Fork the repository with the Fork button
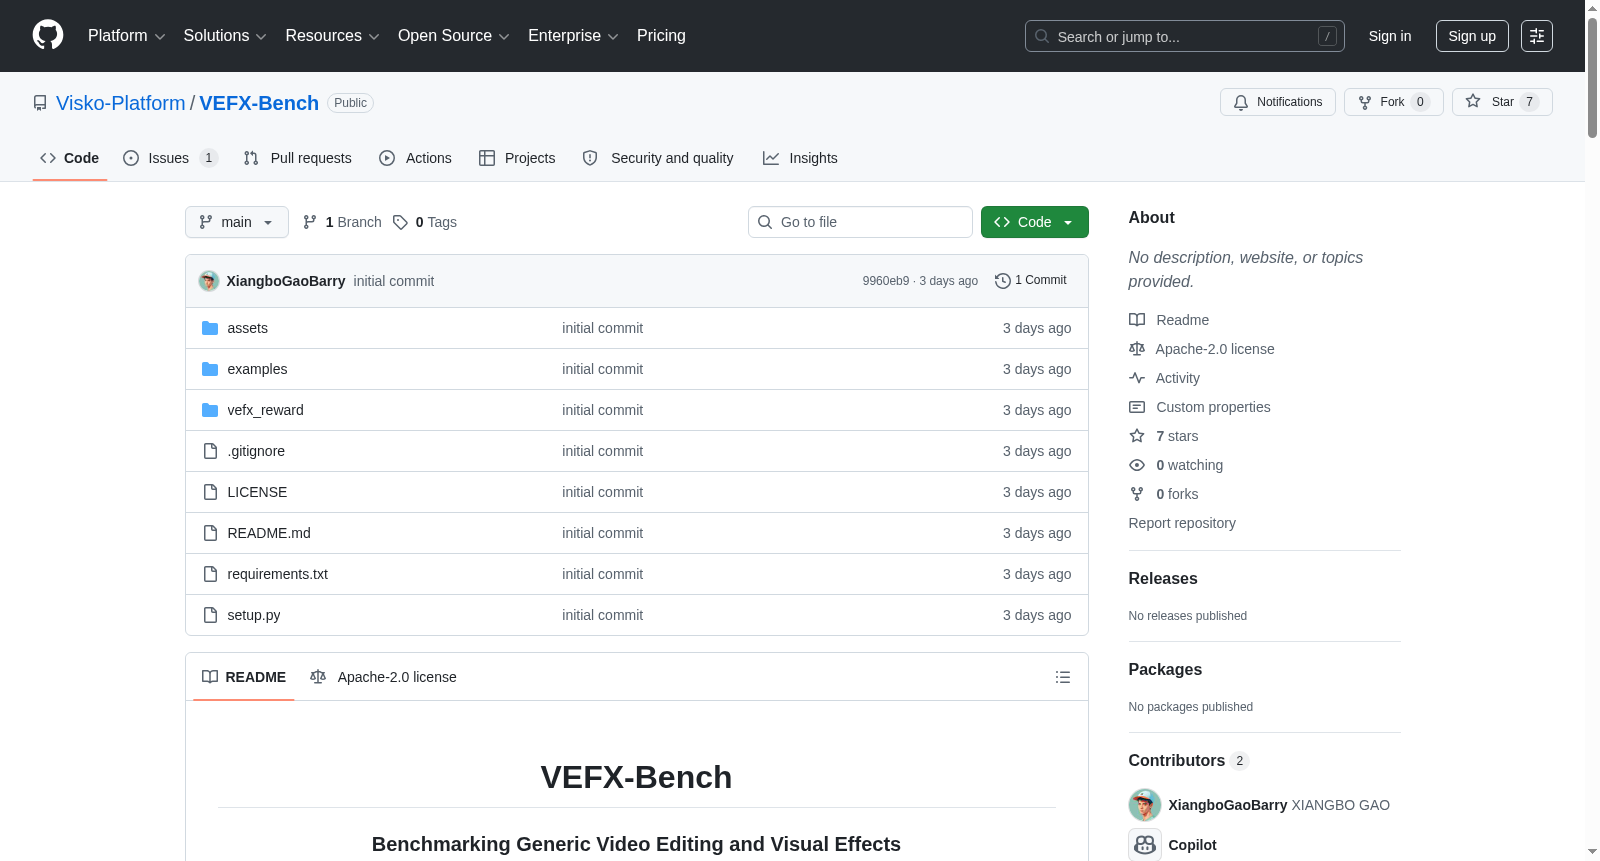 [1394, 102]
